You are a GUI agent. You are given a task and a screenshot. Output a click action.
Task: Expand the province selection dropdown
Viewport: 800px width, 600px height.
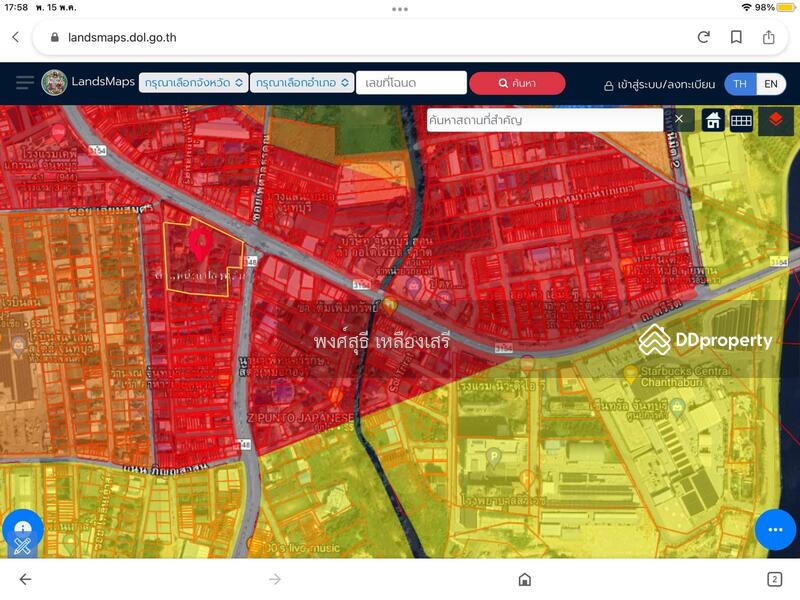point(193,83)
